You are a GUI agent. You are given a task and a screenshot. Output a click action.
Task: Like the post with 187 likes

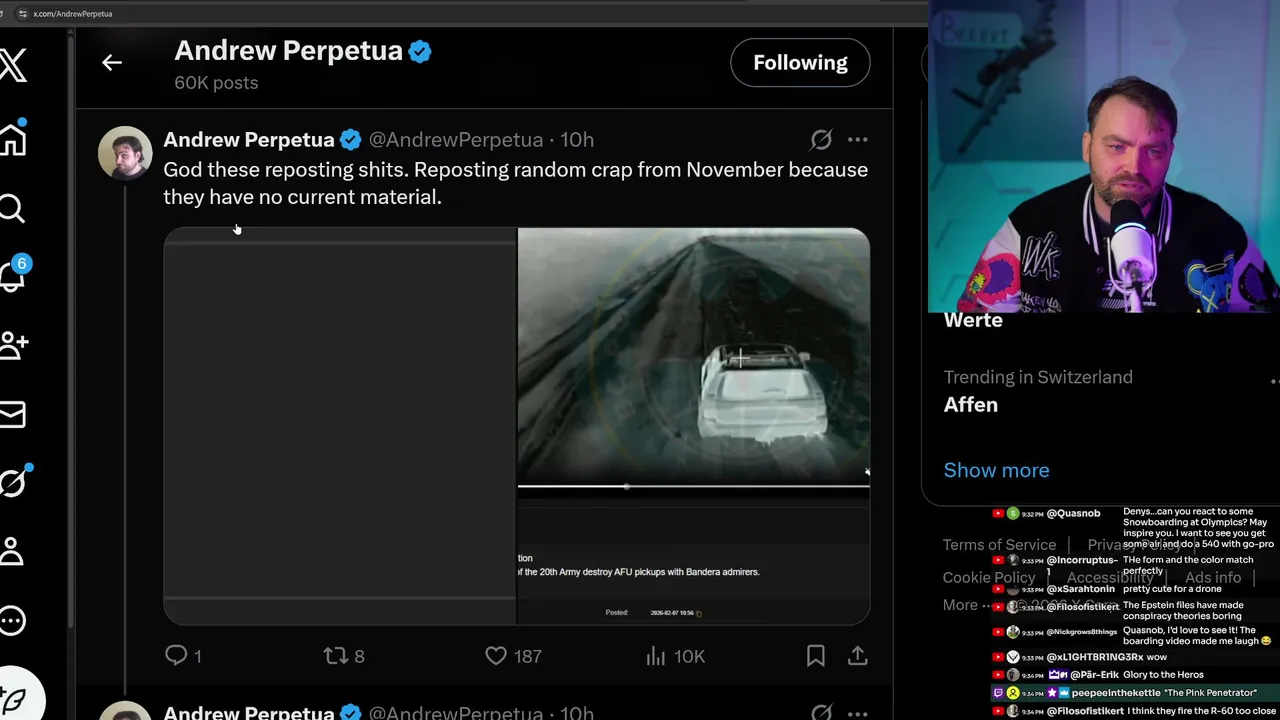513,656
